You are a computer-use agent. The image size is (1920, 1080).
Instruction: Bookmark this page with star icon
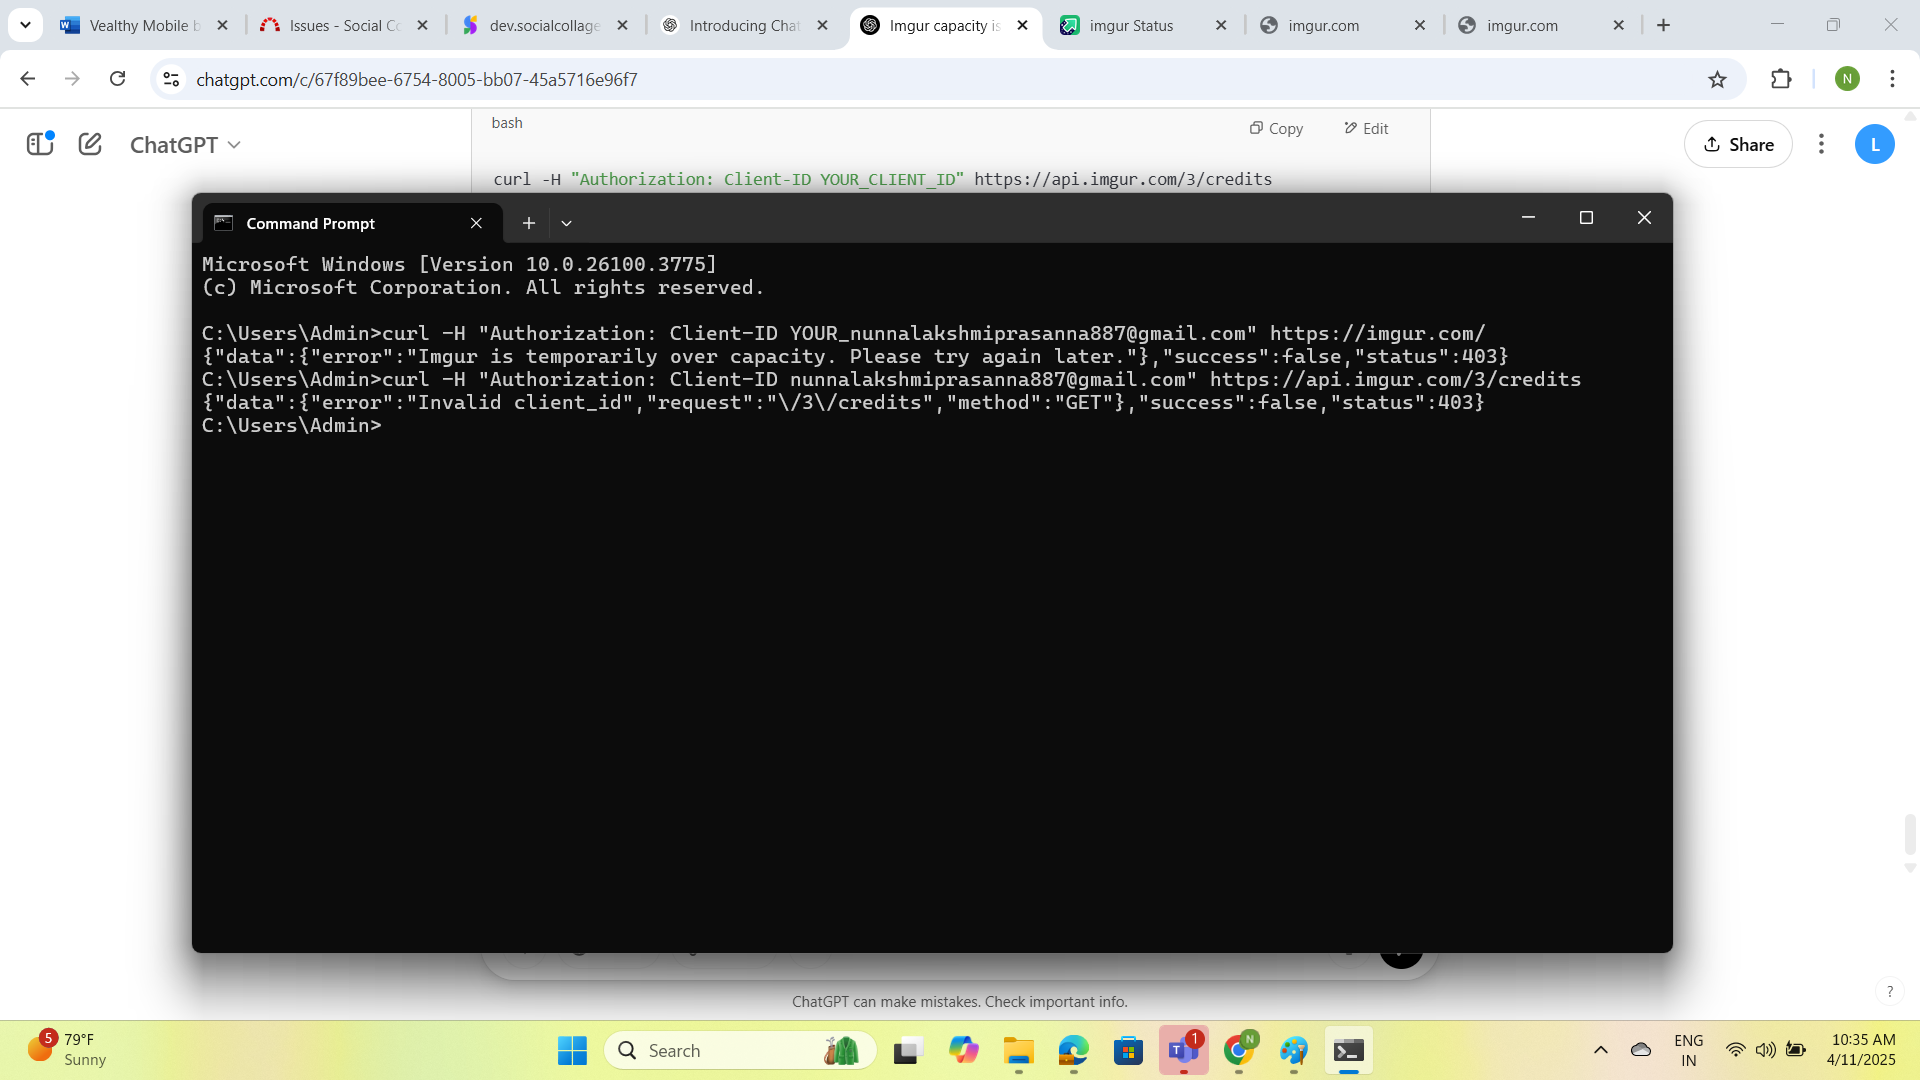1717,80
